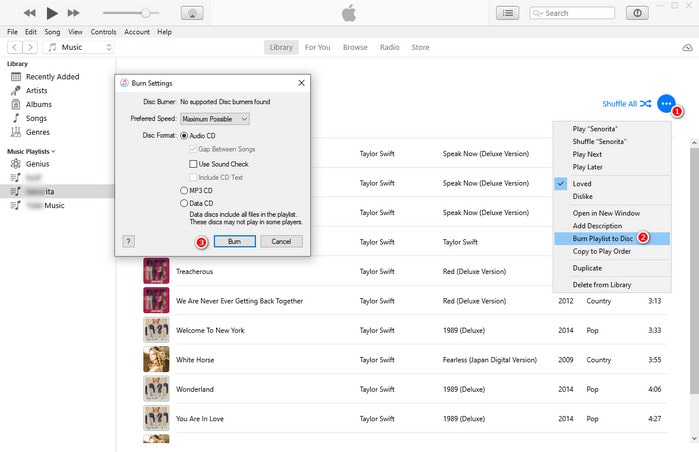Click the Treacherous album artwork
This screenshot has width=699, height=452.
156,271
